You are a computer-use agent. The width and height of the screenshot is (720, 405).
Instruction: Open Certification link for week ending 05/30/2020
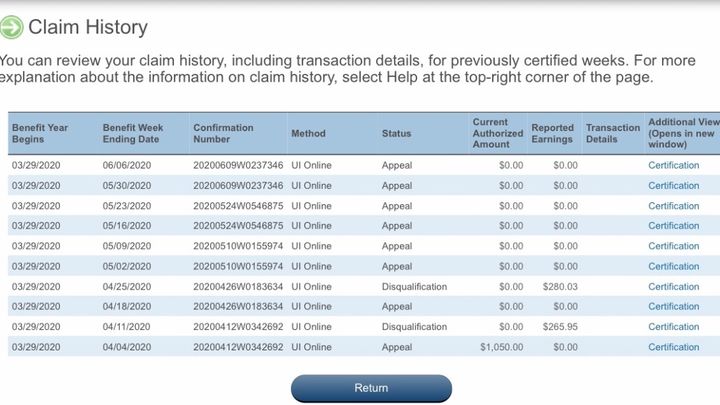pyautogui.click(x=674, y=185)
